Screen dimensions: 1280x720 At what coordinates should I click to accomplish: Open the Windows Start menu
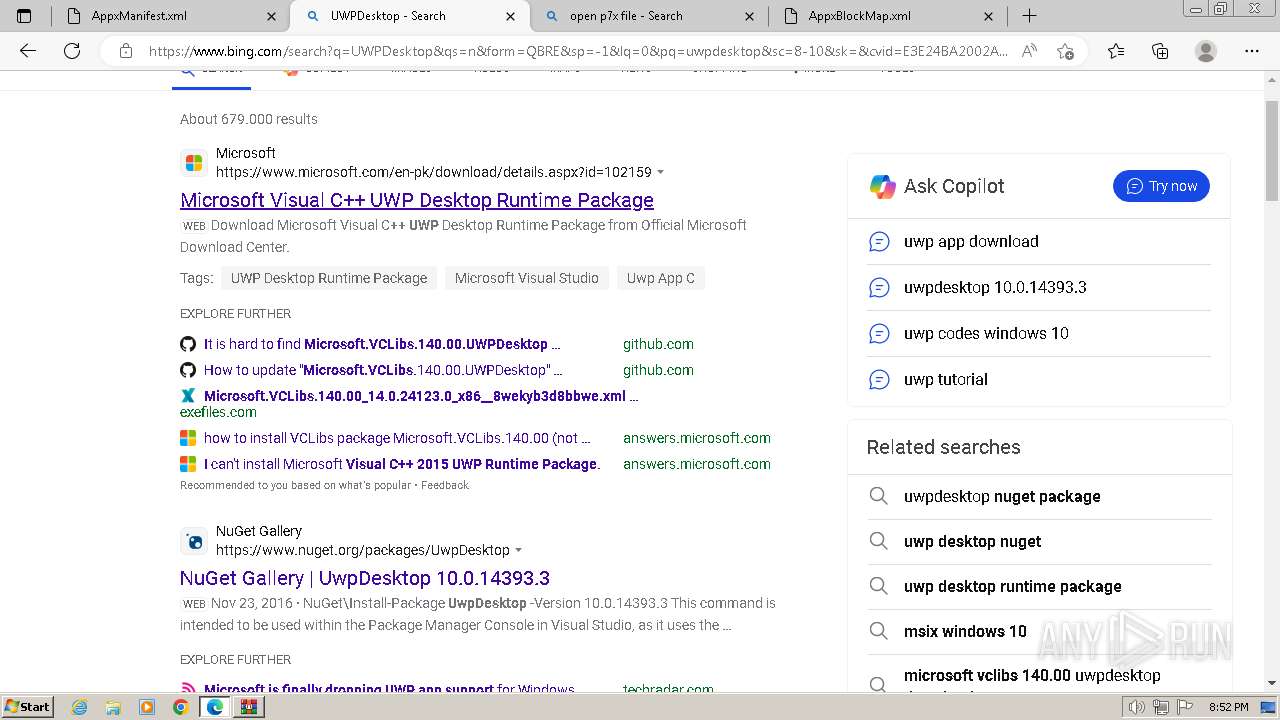pyautogui.click(x=27, y=707)
